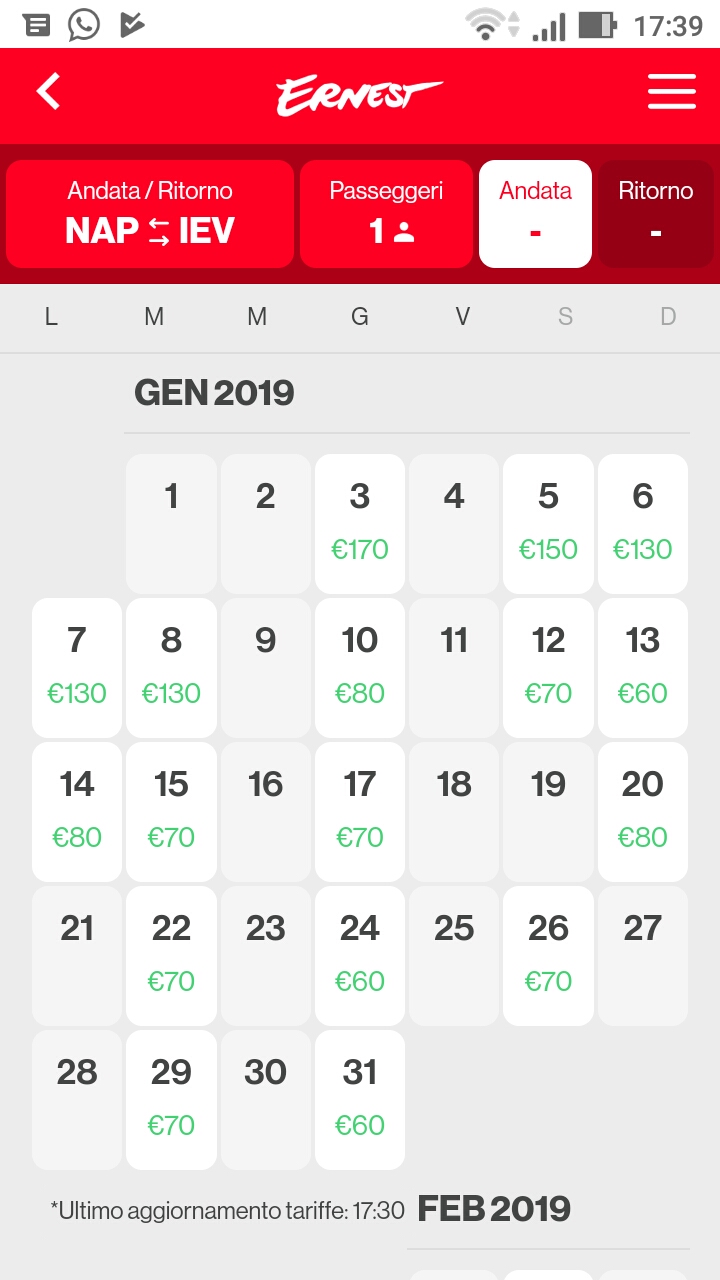Select January 3 priced at €170
The width and height of the screenshot is (720, 1280).
click(x=359, y=523)
